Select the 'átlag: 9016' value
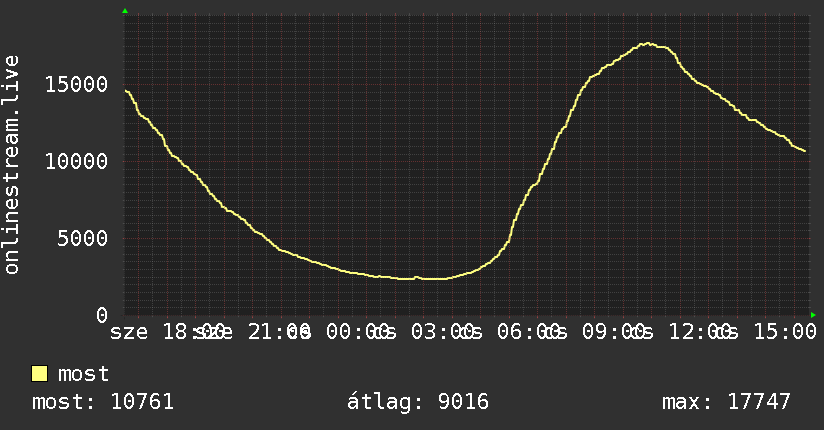This screenshot has height=430, width=824. coord(418,402)
